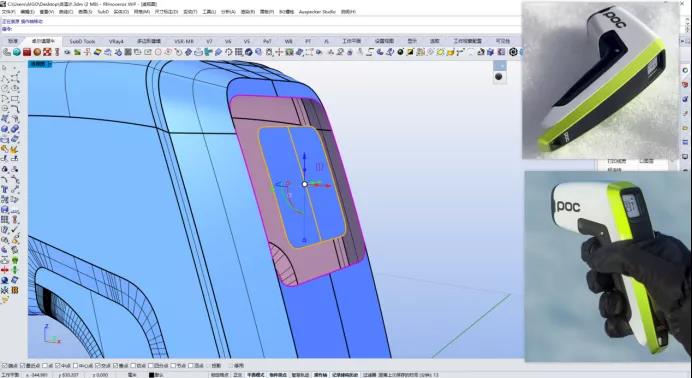Open the viewport title dropdown arrow
Viewport: 692px width, 378px height.
pos(50,64)
